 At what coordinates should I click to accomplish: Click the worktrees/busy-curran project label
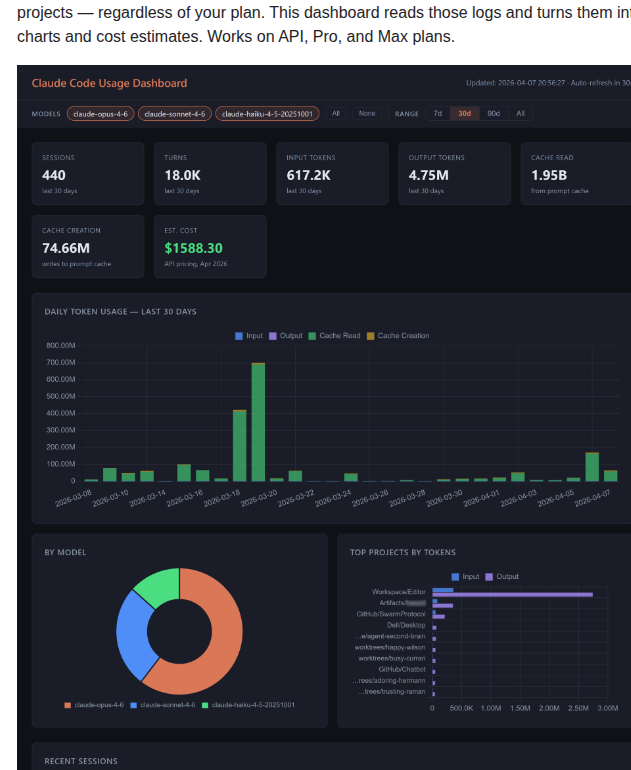pos(392,659)
